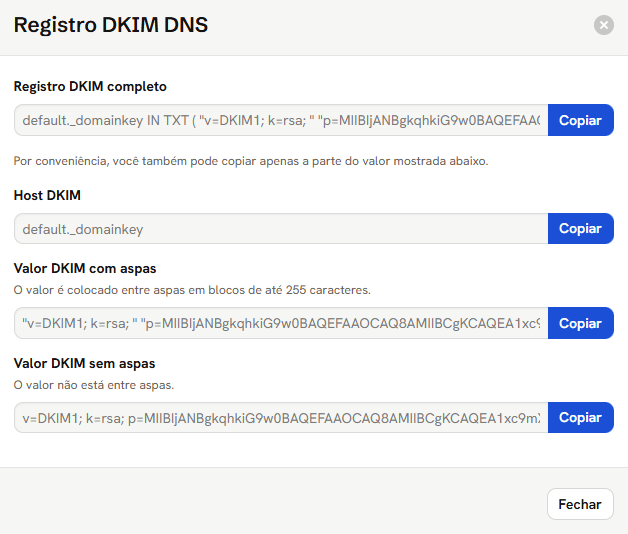
Task: Click inside the Valor DKIM sem aspas field
Action: pyautogui.click(x=281, y=417)
